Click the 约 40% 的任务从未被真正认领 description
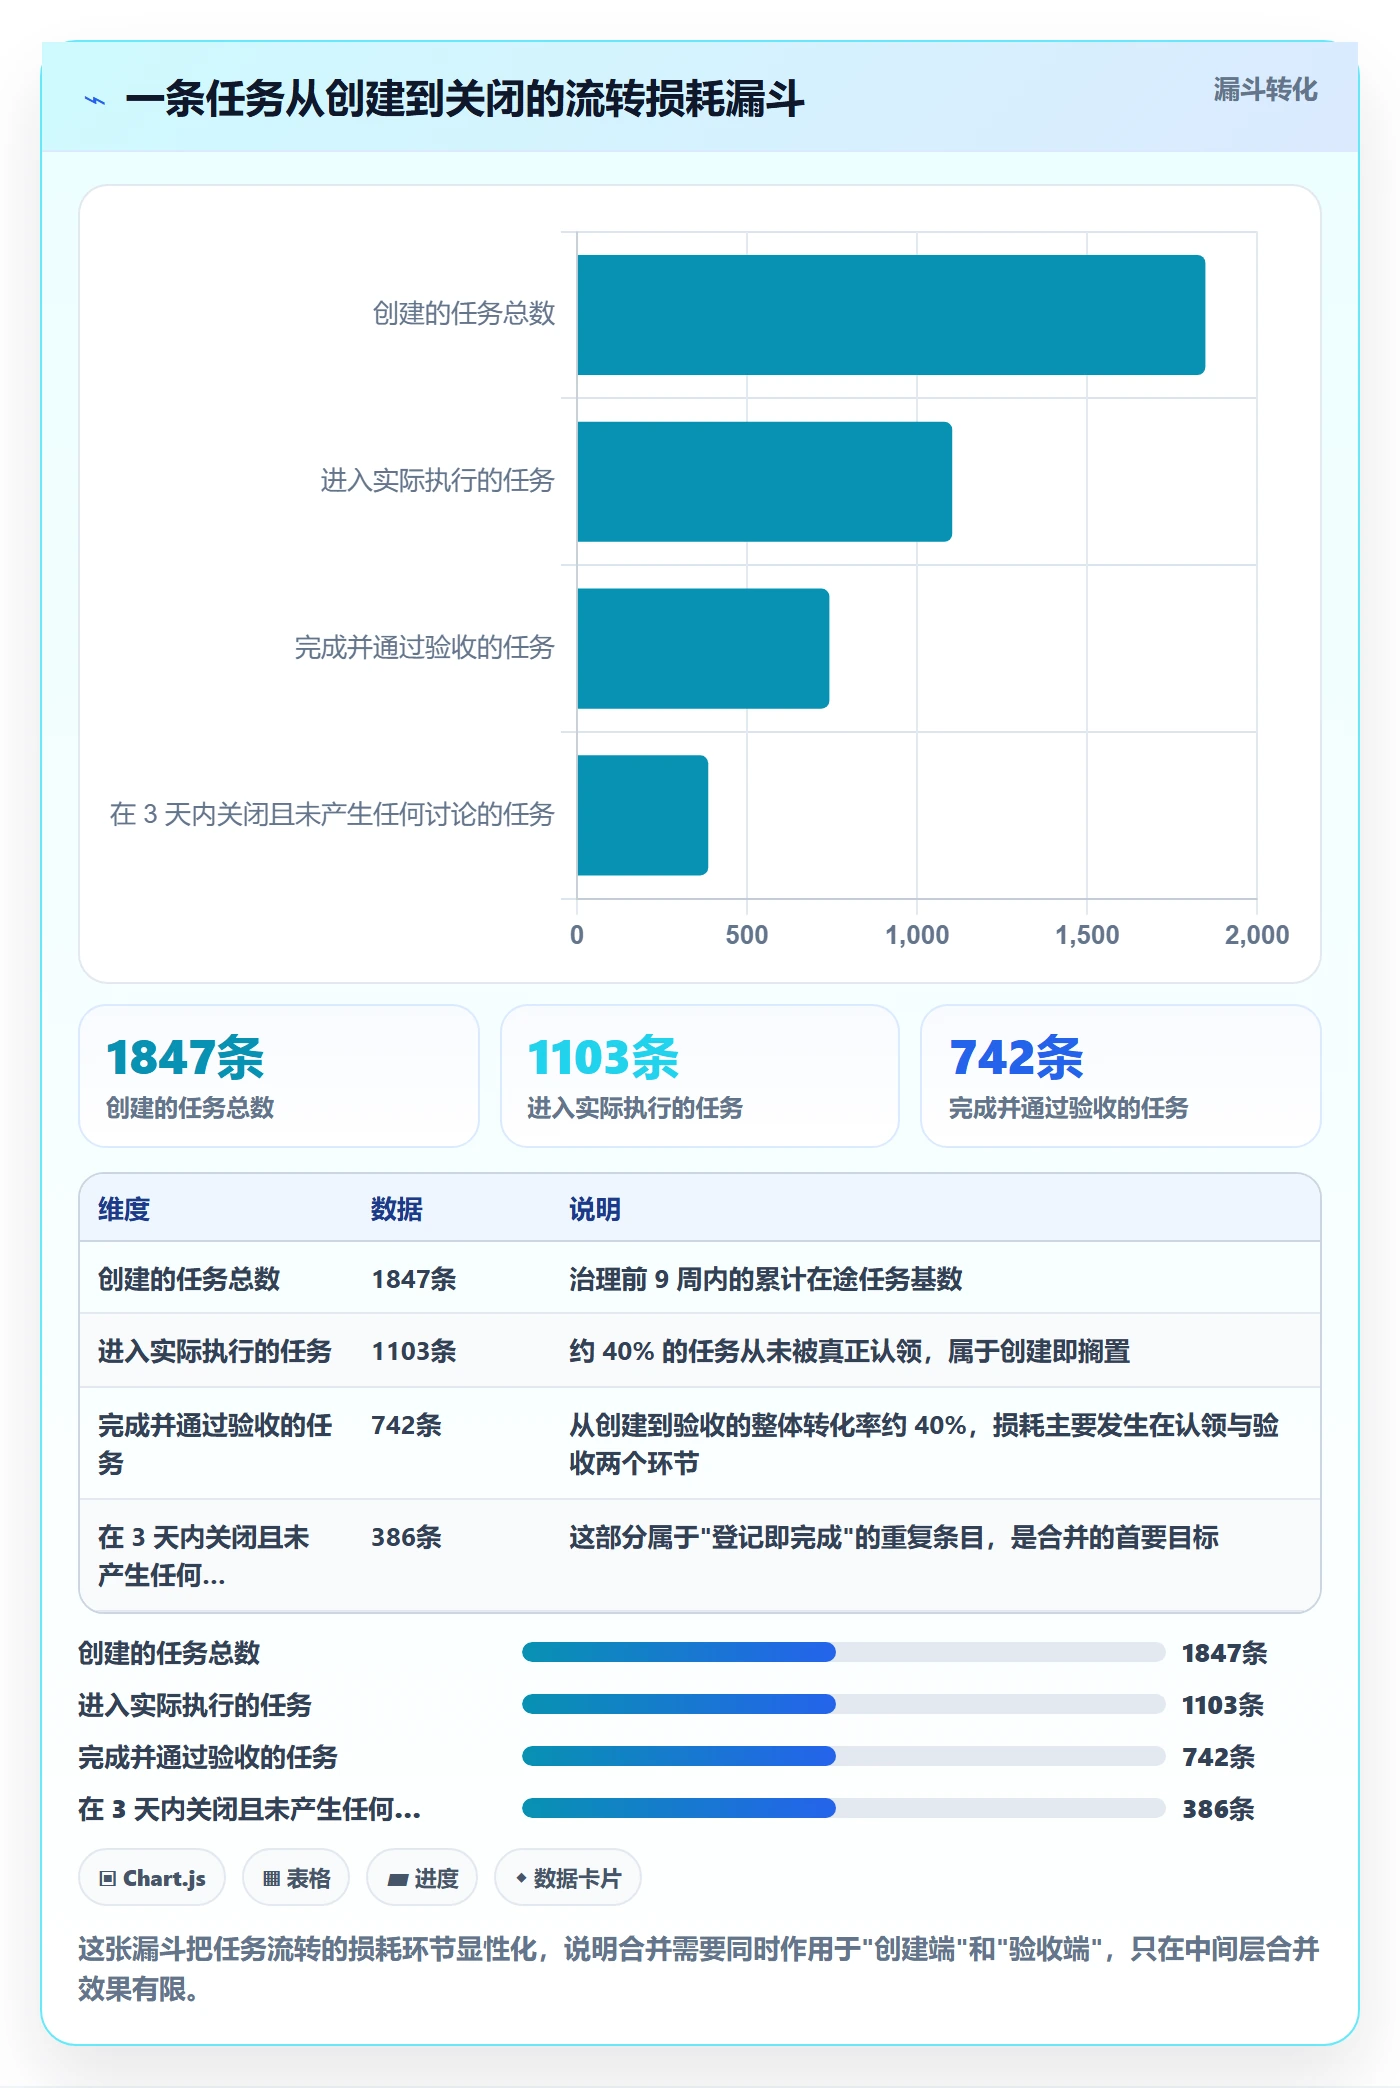Image resolution: width=1400 pixels, height=2088 pixels. 850,1351
